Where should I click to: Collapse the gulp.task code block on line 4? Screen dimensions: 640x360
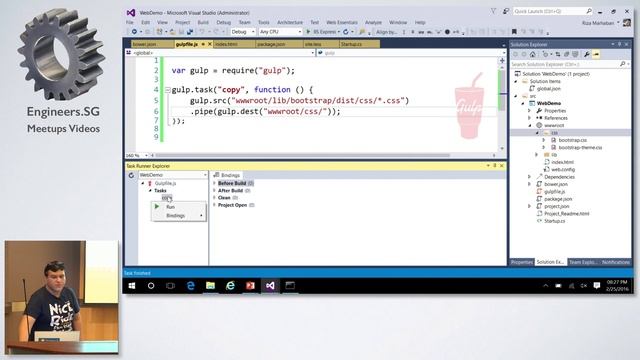(x=167, y=90)
